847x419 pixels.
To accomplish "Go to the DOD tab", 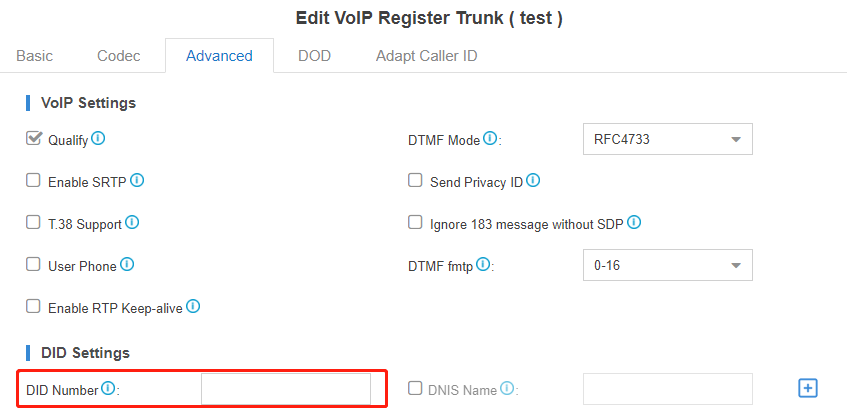I will (x=314, y=56).
